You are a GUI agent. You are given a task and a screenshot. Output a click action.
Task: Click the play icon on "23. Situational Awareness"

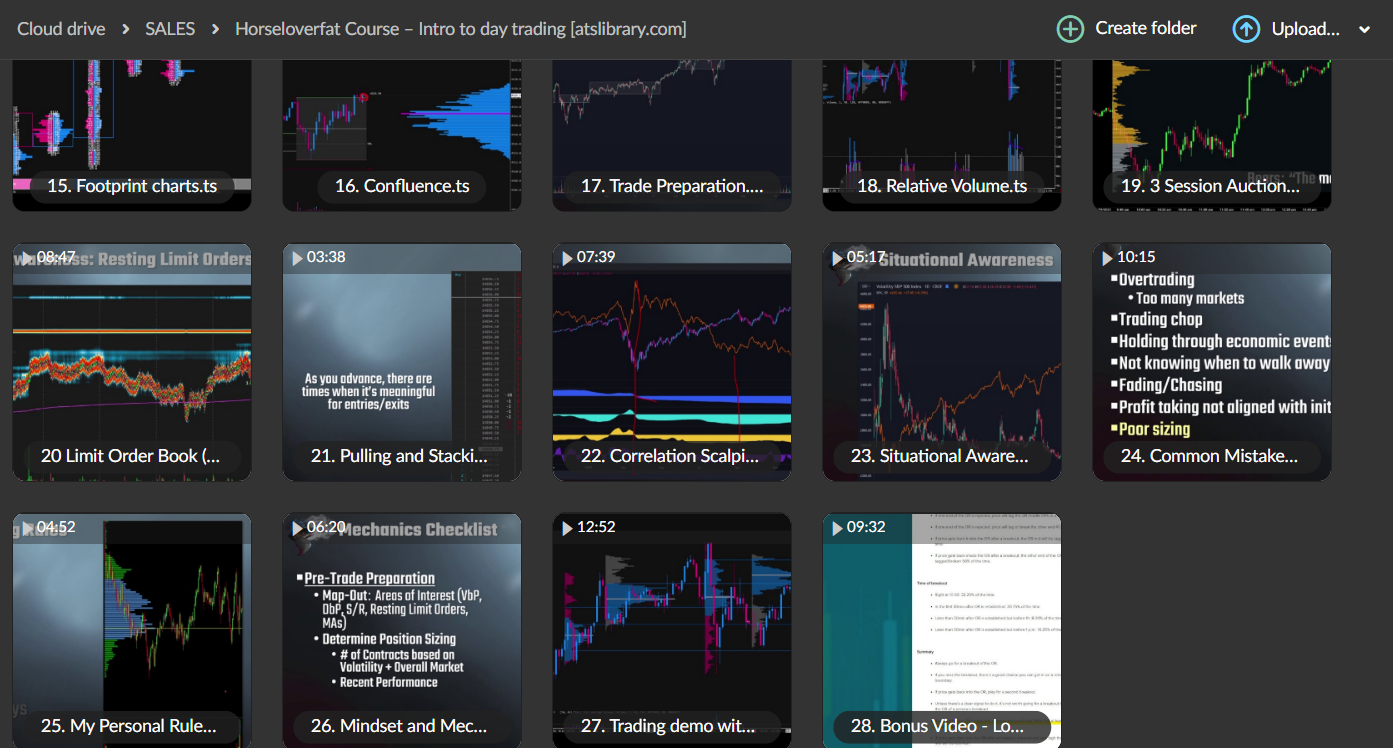[x=837, y=256]
